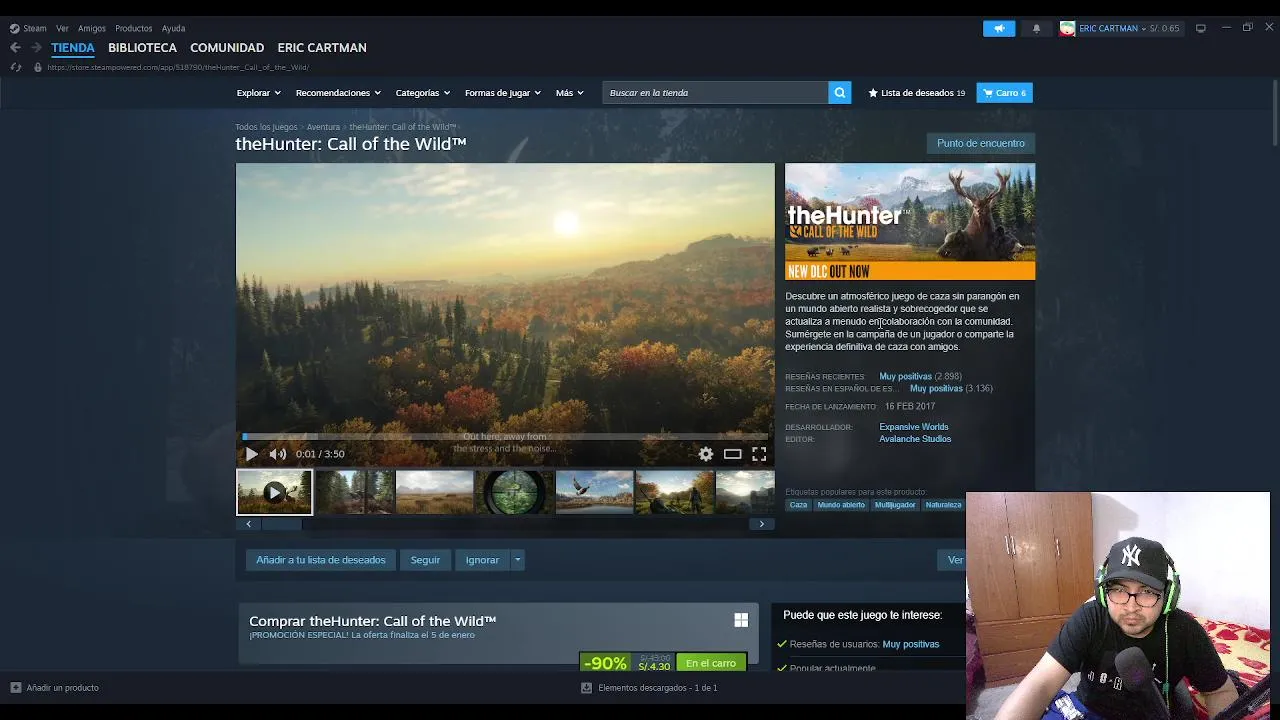Open the Ignorar options arrow
This screenshot has width=1280, height=720.
click(x=518, y=560)
